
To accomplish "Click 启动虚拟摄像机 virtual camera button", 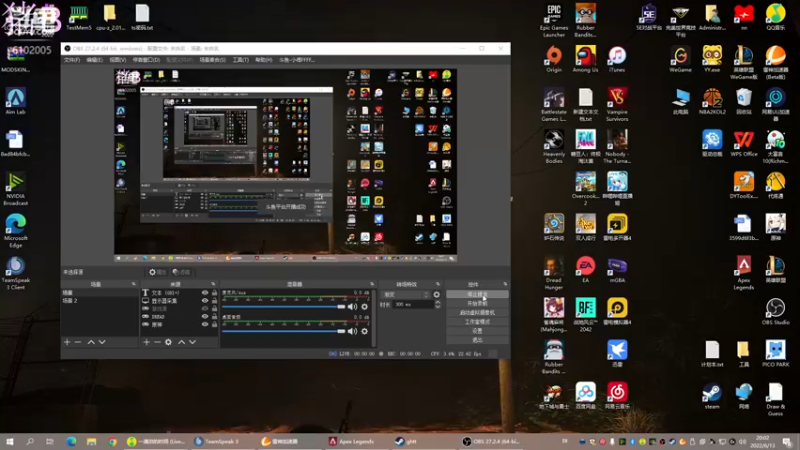I will [x=477, y=313].
